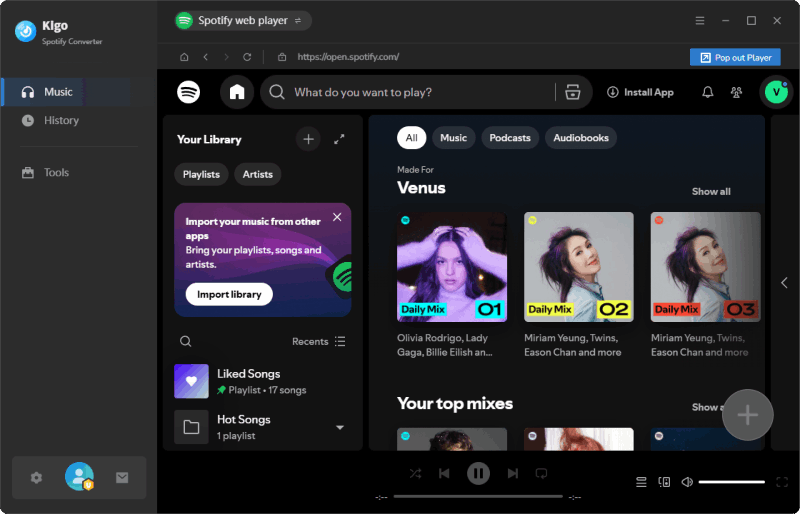Pause playback

point(478,474)
